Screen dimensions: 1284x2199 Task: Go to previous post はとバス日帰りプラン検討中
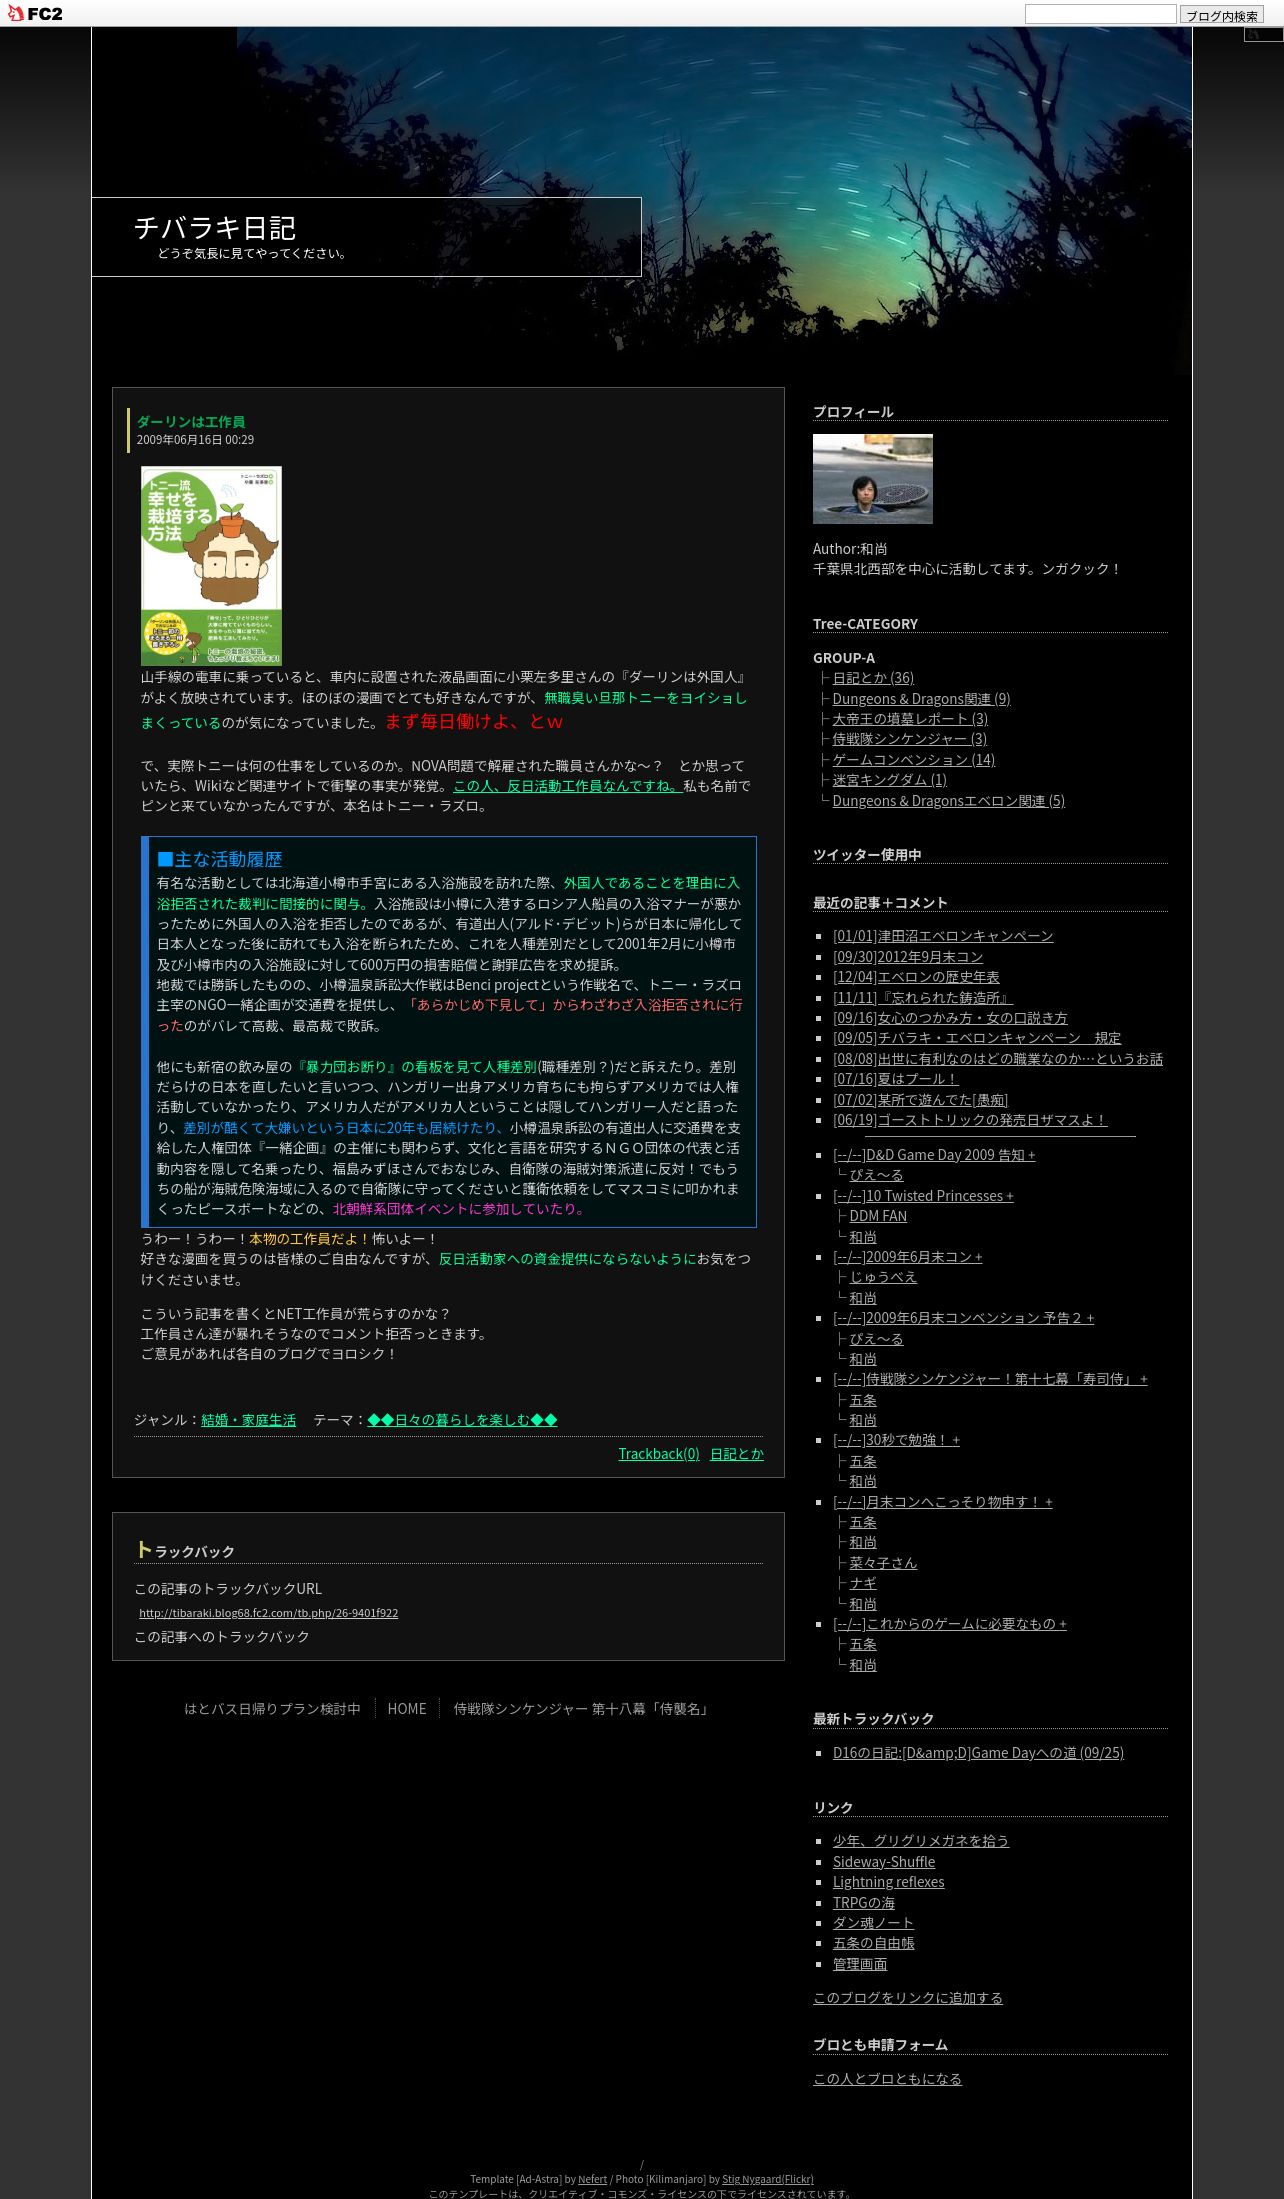(x=272, y=1709)
